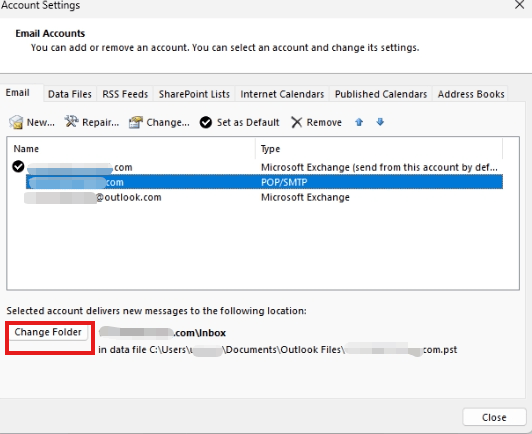The image size is (532, 434).
Task: Click the Type column header
Action: point(379,149)
